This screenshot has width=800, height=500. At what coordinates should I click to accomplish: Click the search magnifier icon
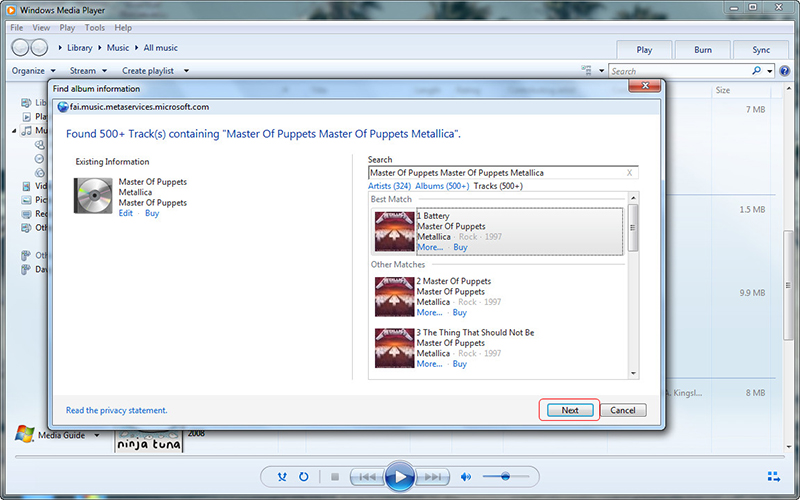pyautogui.click(x=757, y=71)
